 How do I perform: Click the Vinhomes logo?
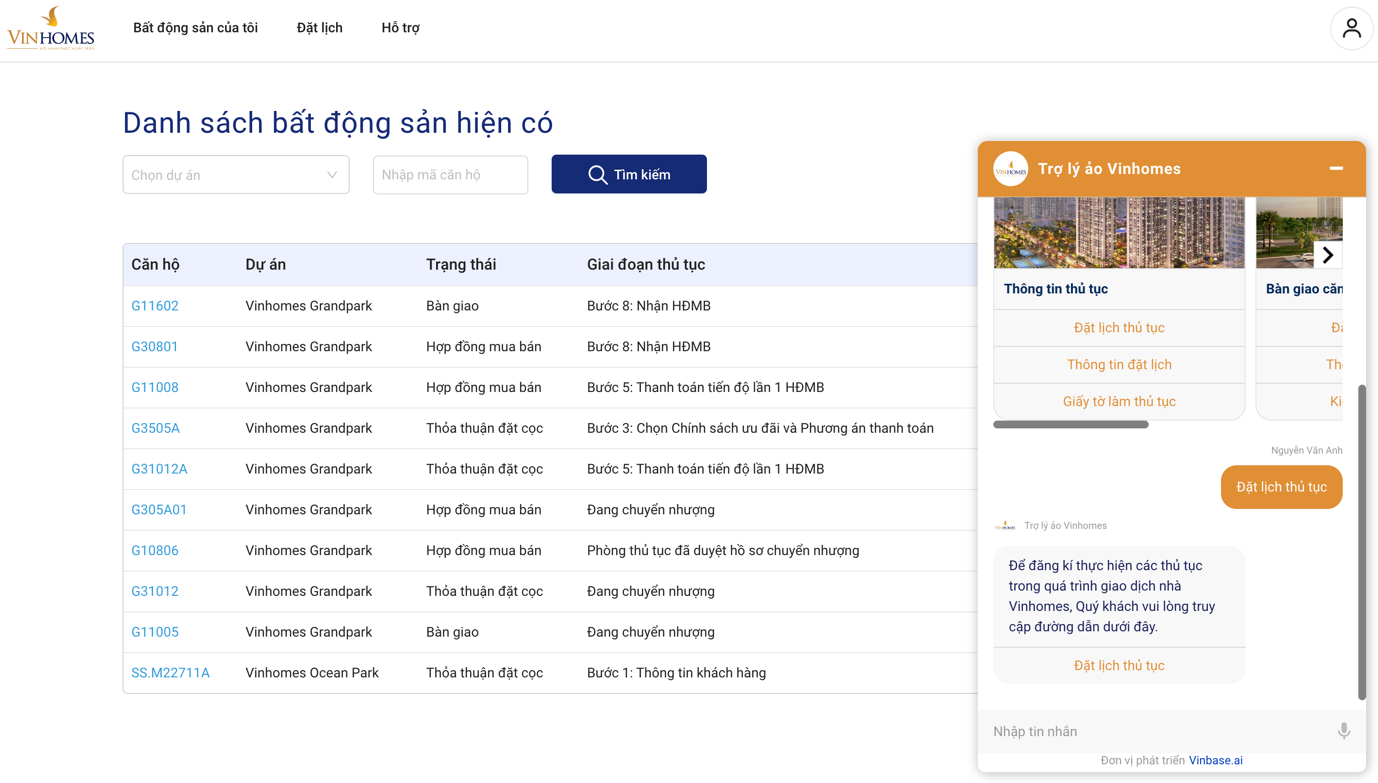pos(50,27)
